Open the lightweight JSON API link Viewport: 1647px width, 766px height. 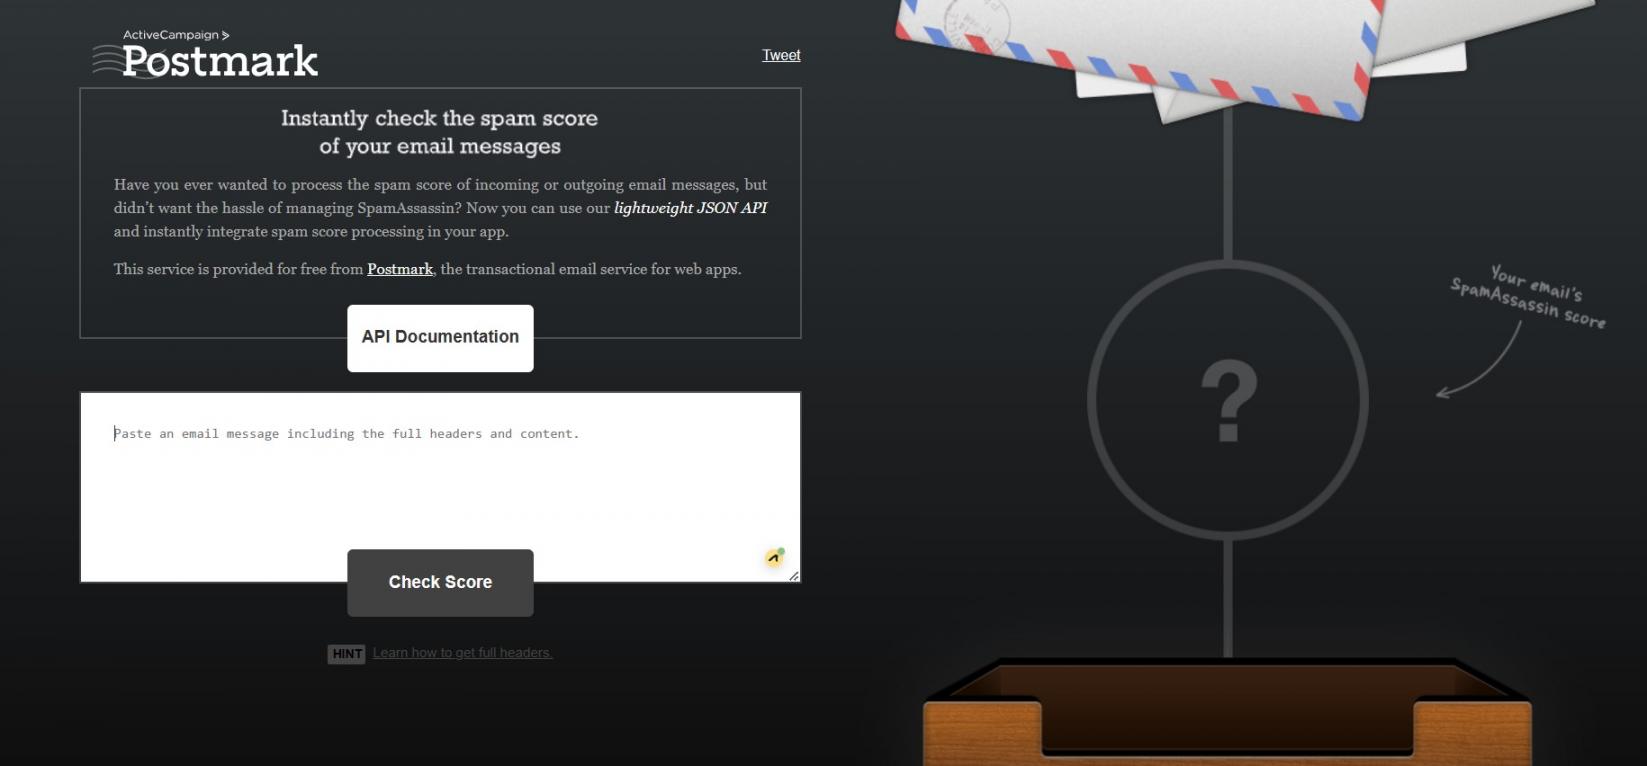coord(691,208)
